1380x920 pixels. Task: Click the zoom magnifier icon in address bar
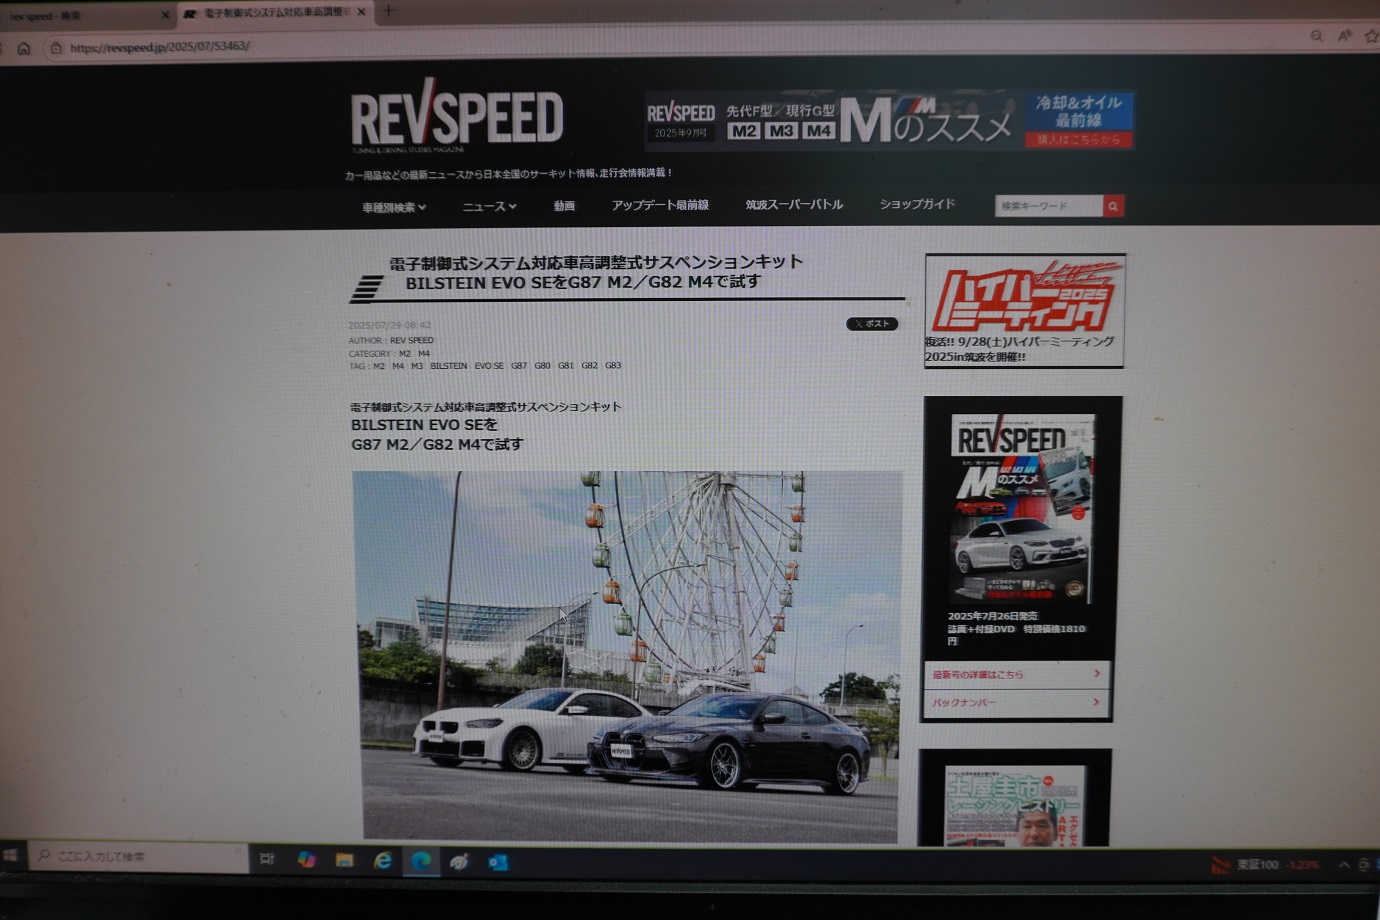1316,36
